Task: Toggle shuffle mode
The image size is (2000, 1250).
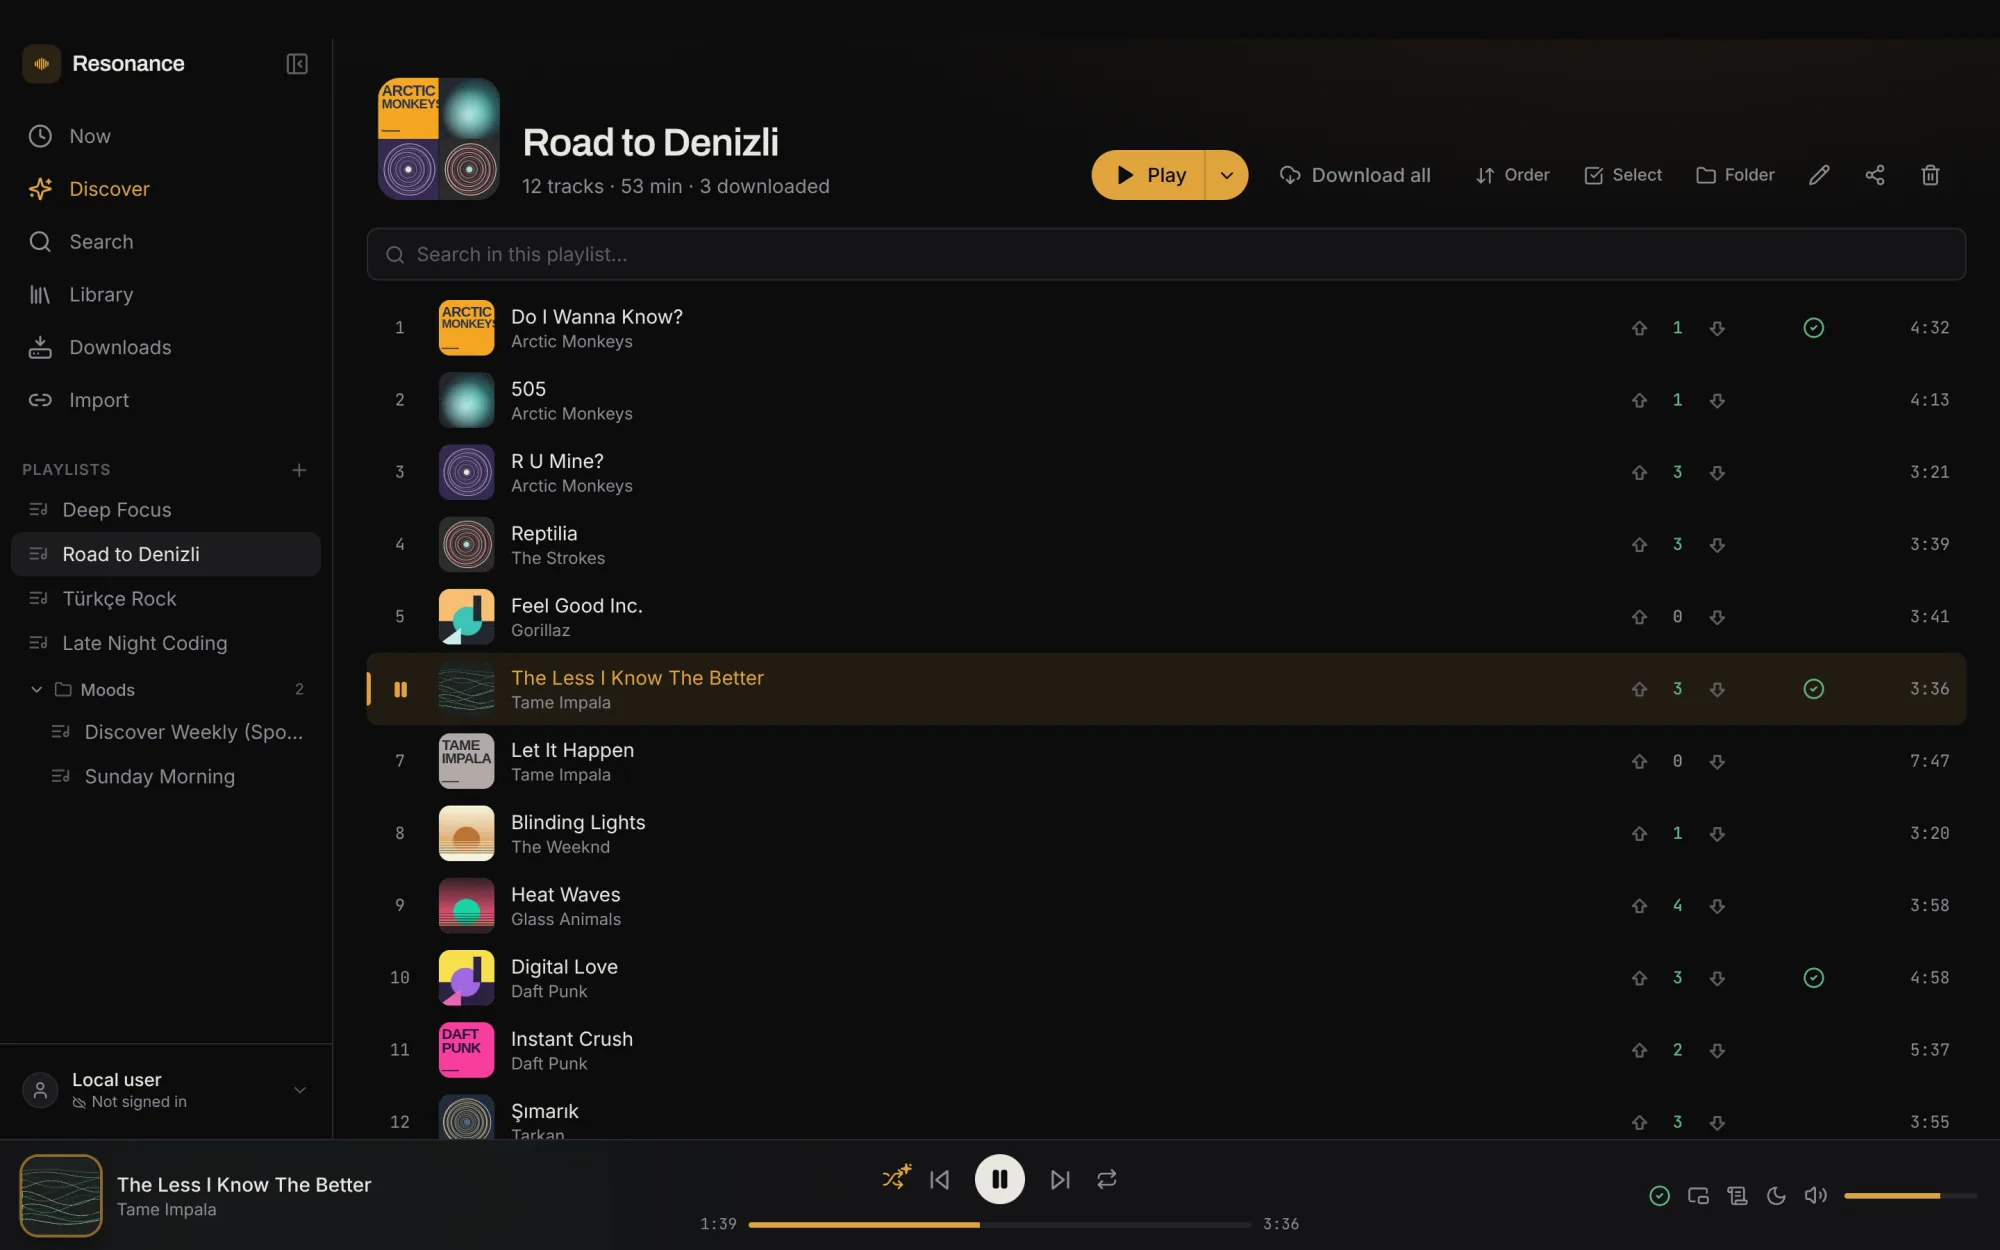Action: [x=897, y=1177]
